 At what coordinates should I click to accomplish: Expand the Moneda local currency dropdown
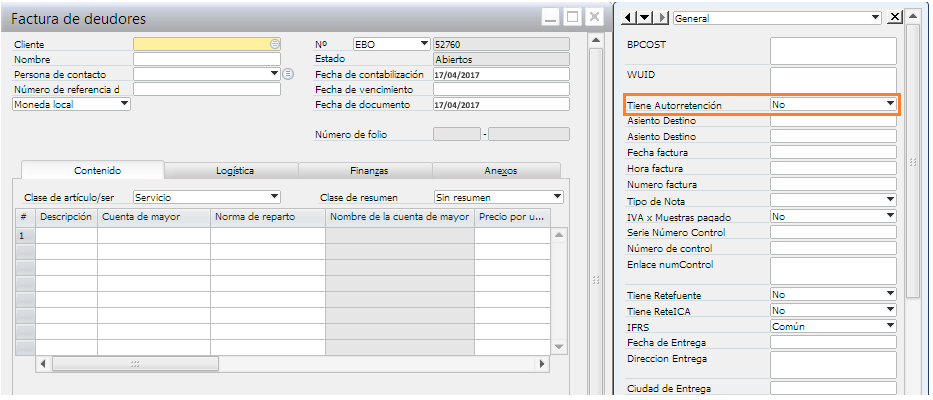coord(124,104)
